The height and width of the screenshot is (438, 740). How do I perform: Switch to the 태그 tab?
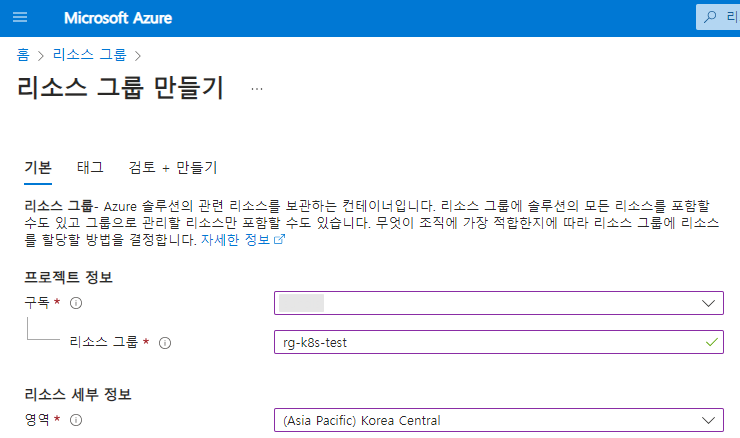(x=90, y=168)
